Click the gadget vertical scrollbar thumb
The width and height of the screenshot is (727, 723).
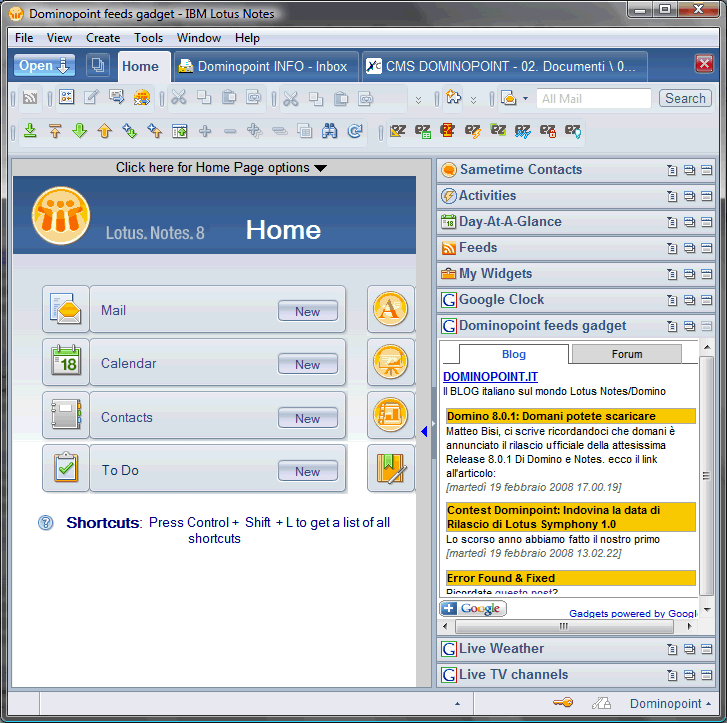click(x=706, y=475)
